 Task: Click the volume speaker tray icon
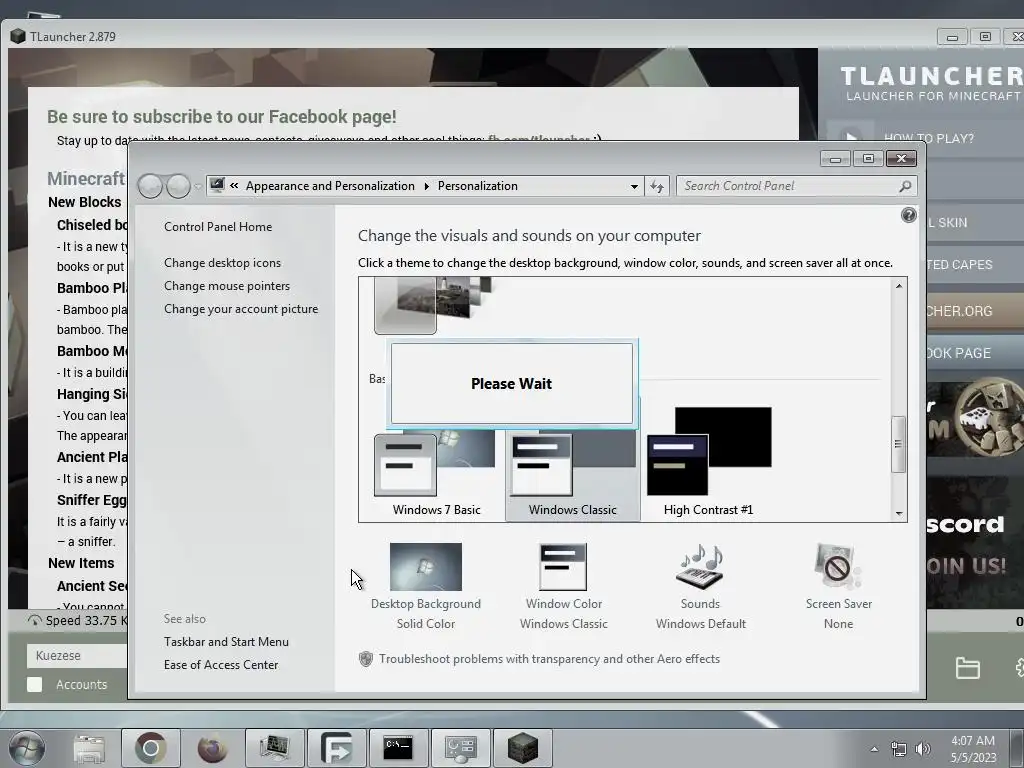click(x=923, y=749)
